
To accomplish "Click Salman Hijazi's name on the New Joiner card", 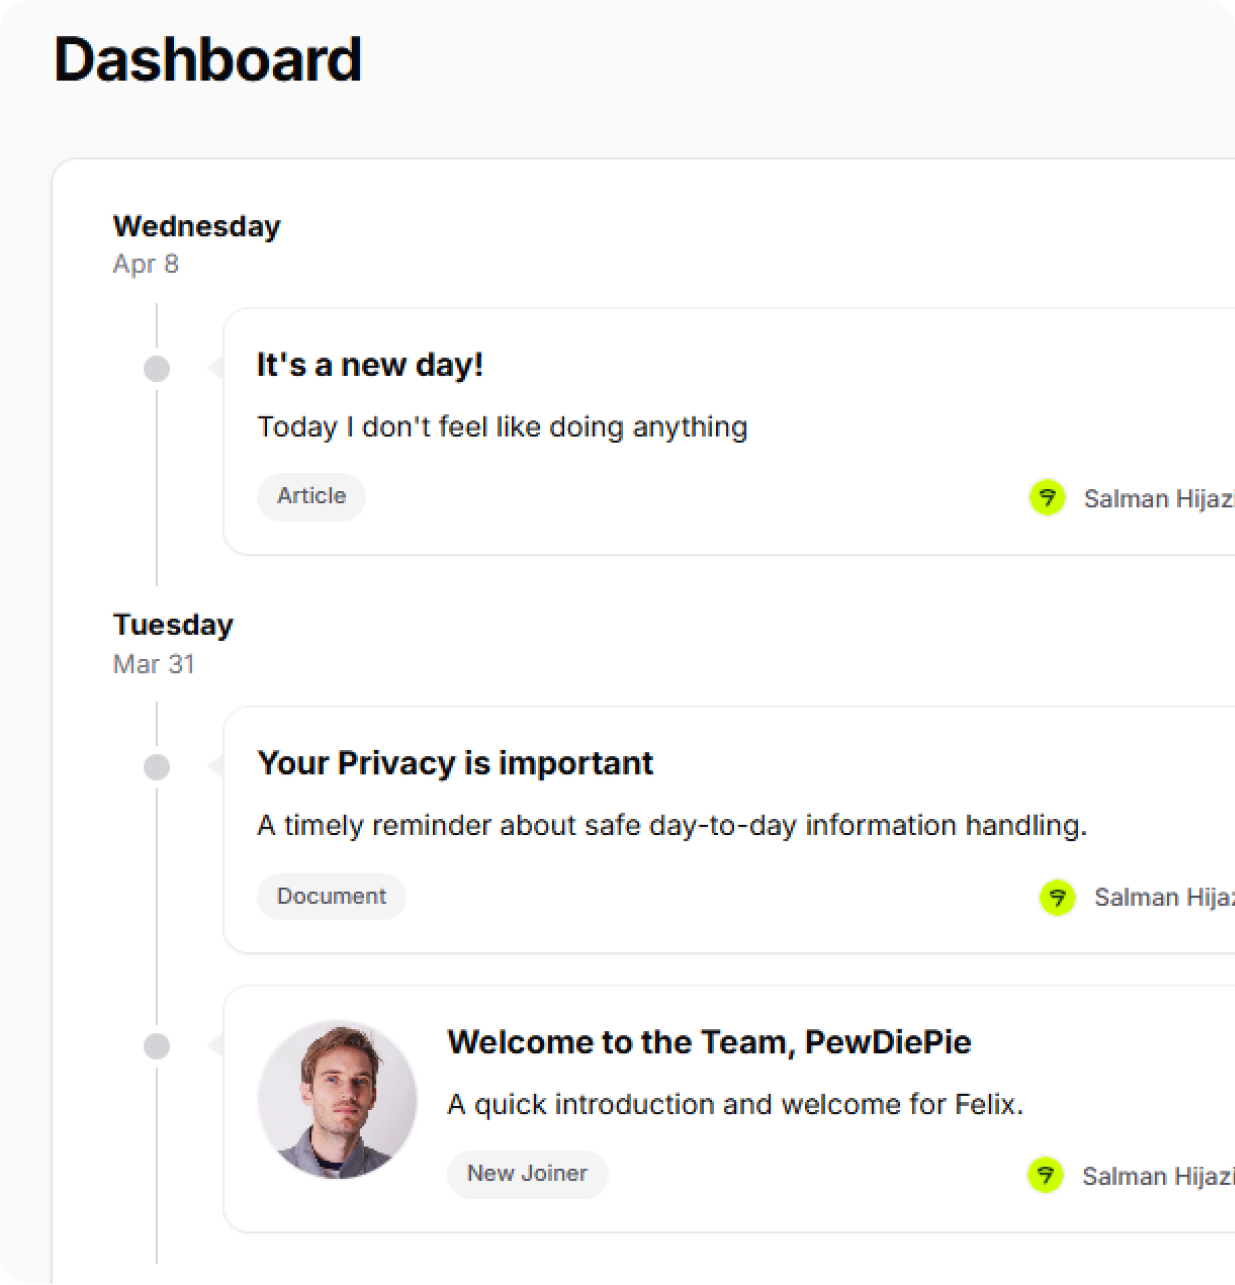I will [1156, 1176].
